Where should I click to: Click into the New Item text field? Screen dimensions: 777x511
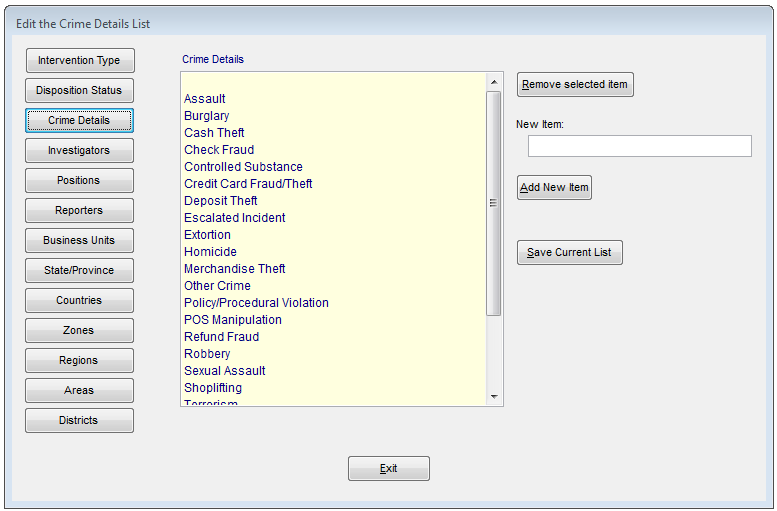(639, 146)
